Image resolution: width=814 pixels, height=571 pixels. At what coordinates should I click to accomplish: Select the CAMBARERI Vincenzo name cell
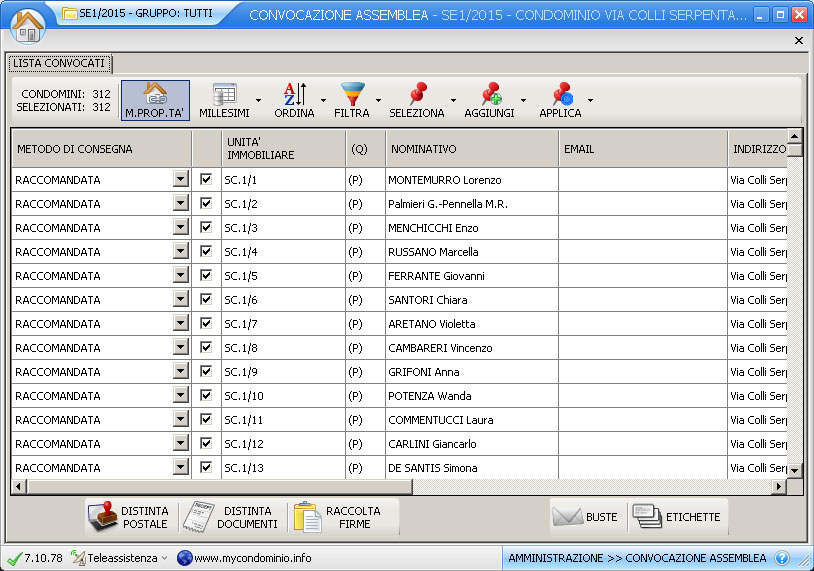472,348
